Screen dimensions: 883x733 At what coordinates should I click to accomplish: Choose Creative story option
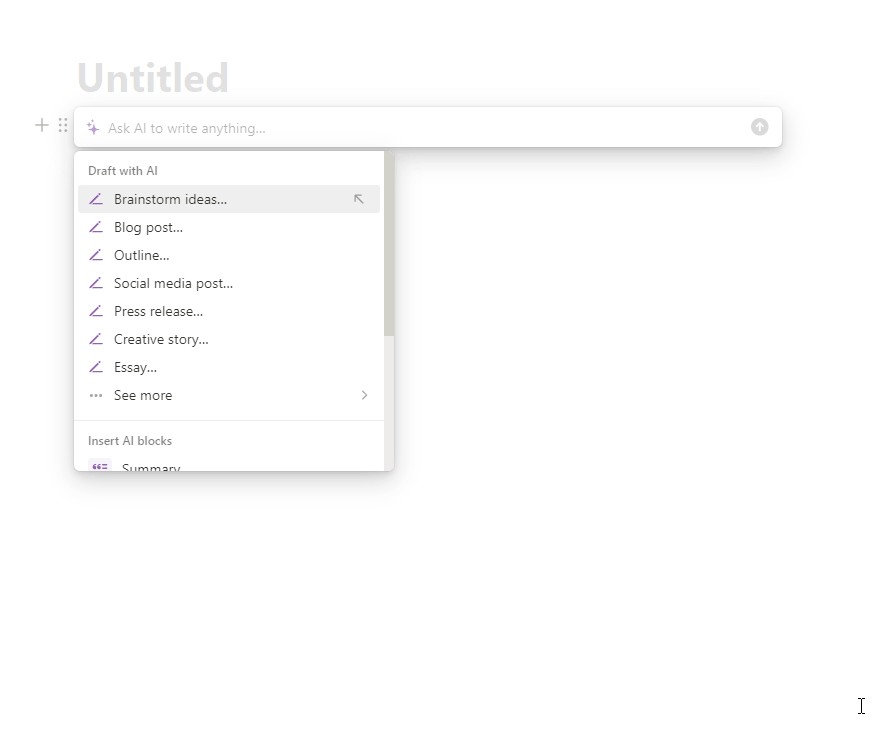click(x=229, y=339)
